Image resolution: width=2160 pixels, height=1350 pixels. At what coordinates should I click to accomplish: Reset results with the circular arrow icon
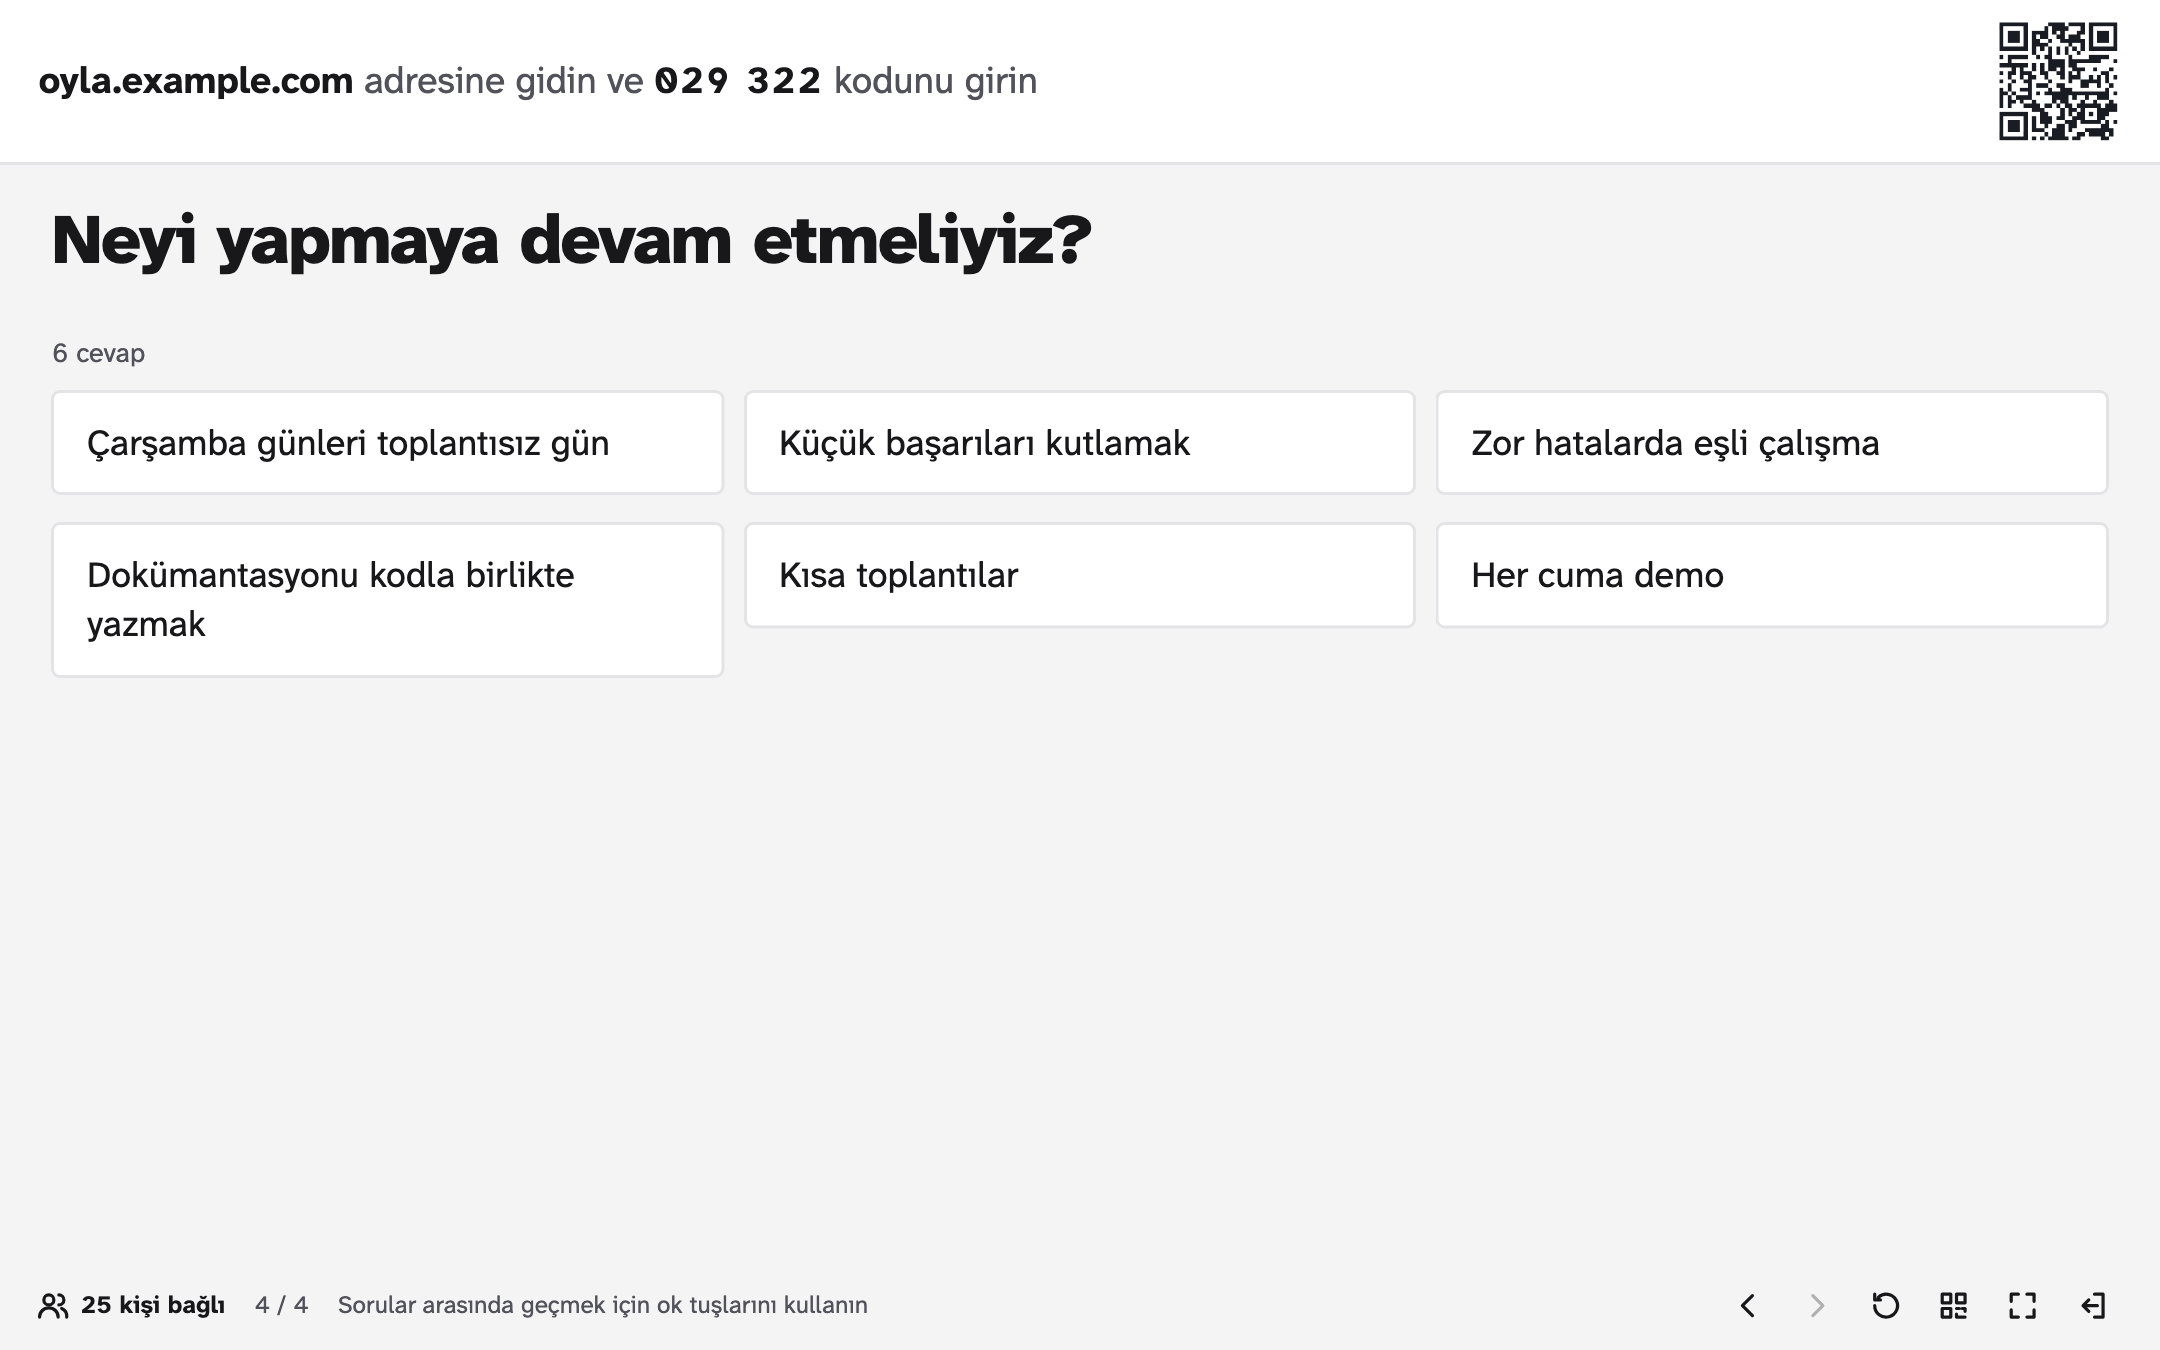click(x=1885, y=1306)
